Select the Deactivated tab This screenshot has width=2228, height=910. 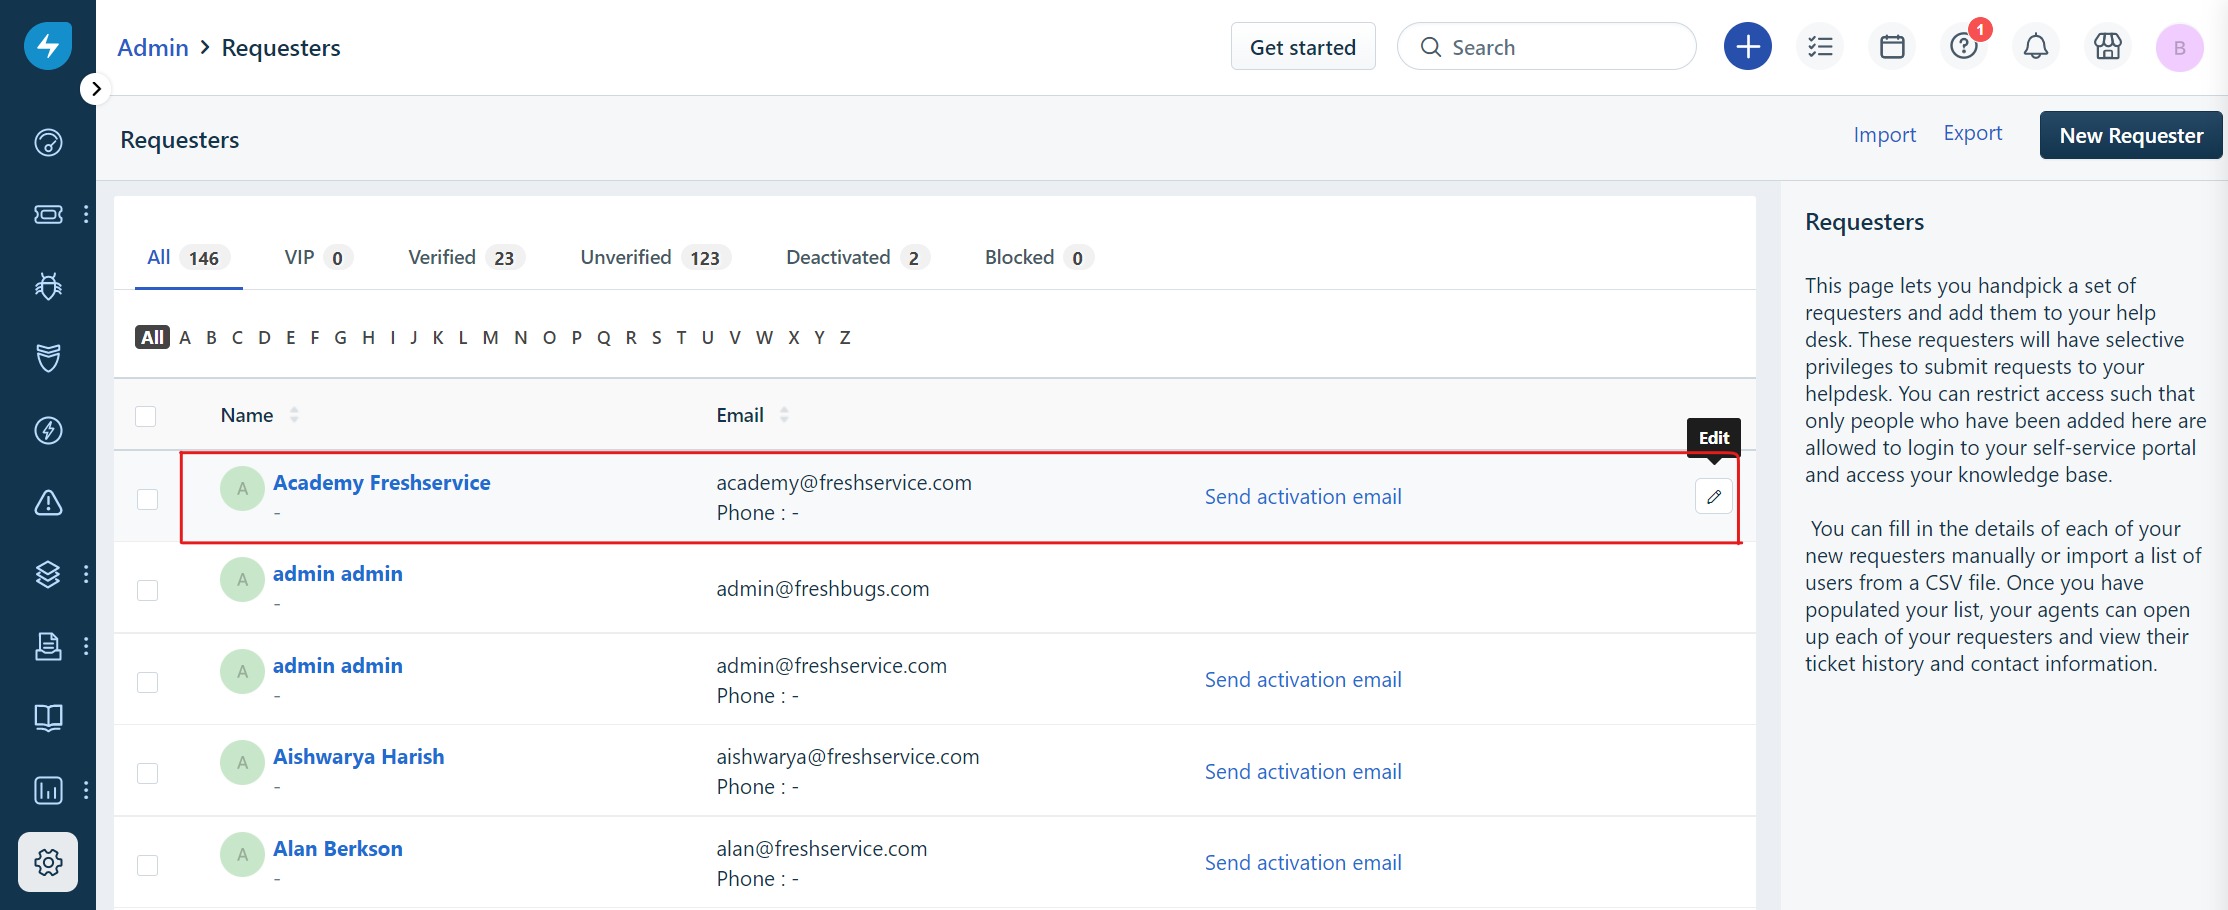pos(858,258)
